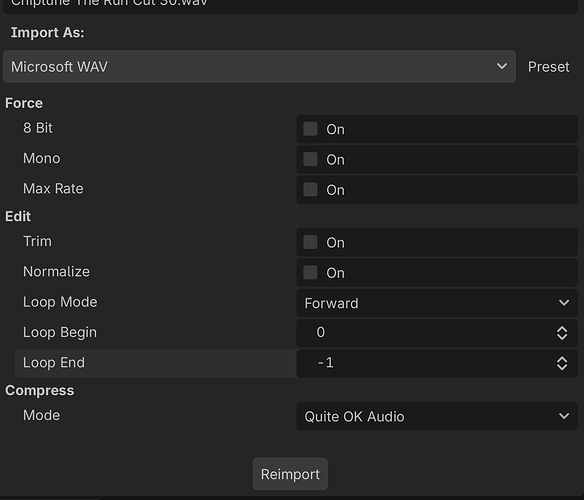Click the Mono property label
The image size is (584, 500).
pos(42,158)
